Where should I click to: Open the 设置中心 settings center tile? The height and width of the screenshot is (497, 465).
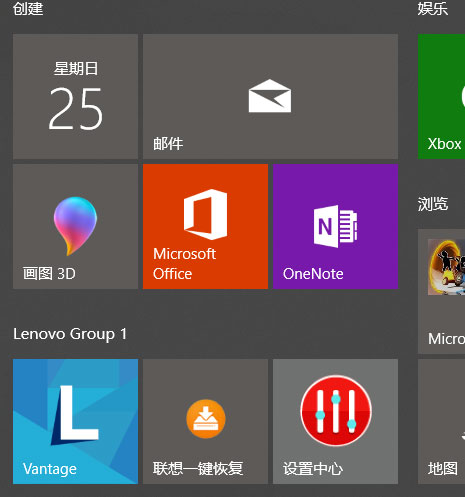335,421
